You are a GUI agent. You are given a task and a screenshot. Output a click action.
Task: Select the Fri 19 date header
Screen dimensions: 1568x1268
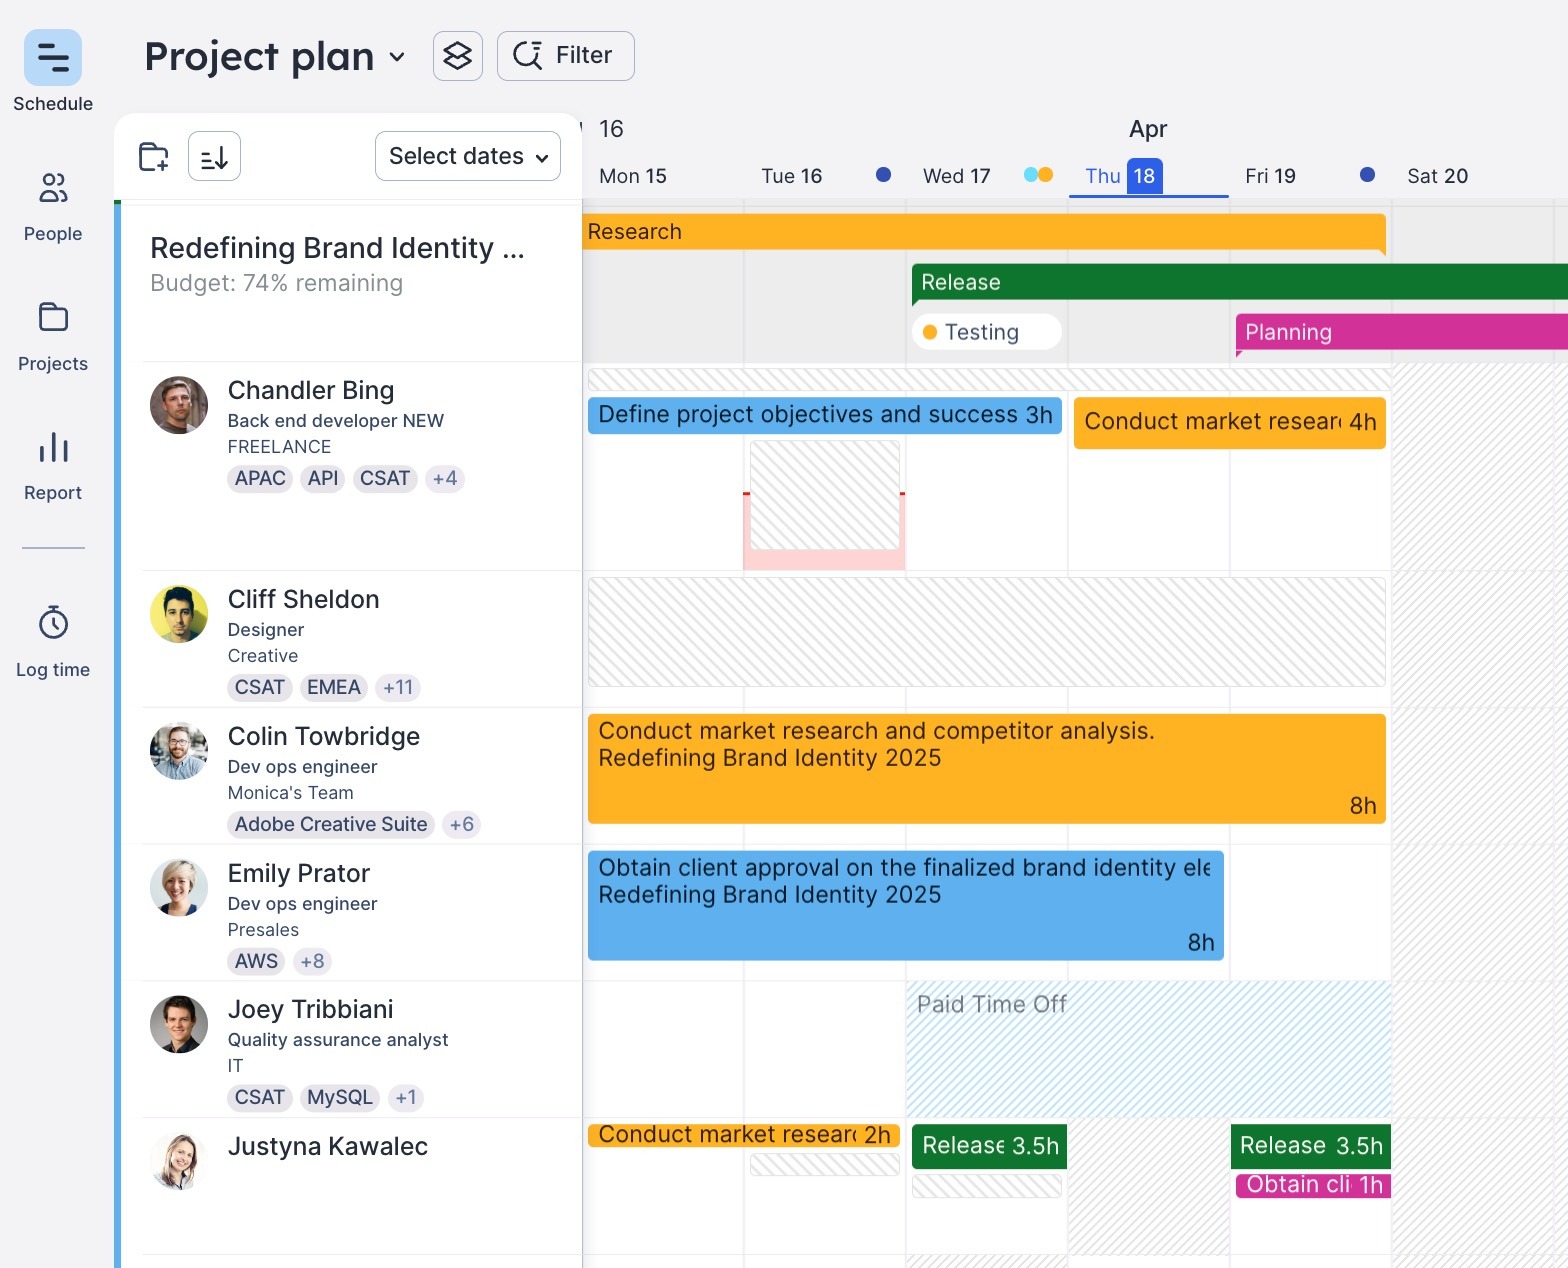(1270, 176)
